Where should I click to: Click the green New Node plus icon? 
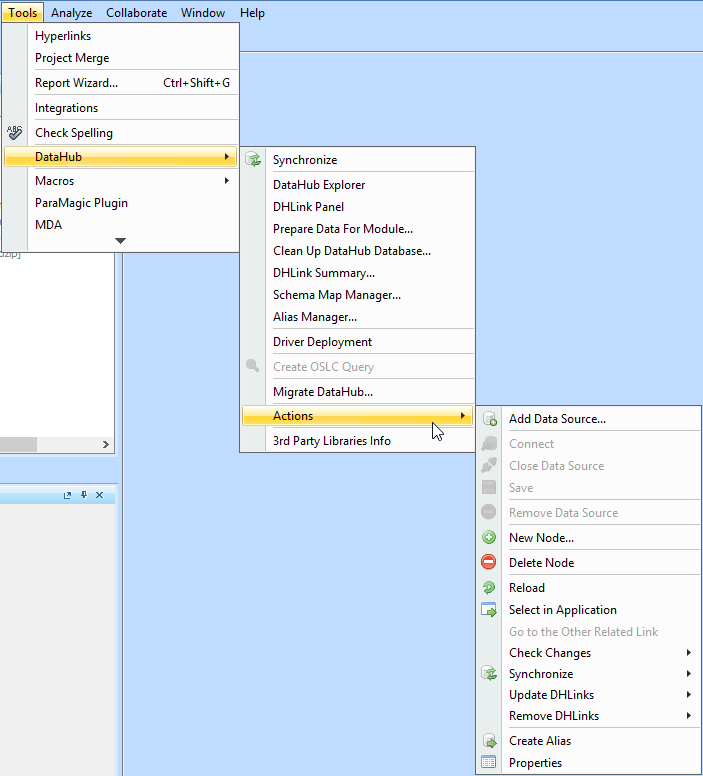point(489,537)
